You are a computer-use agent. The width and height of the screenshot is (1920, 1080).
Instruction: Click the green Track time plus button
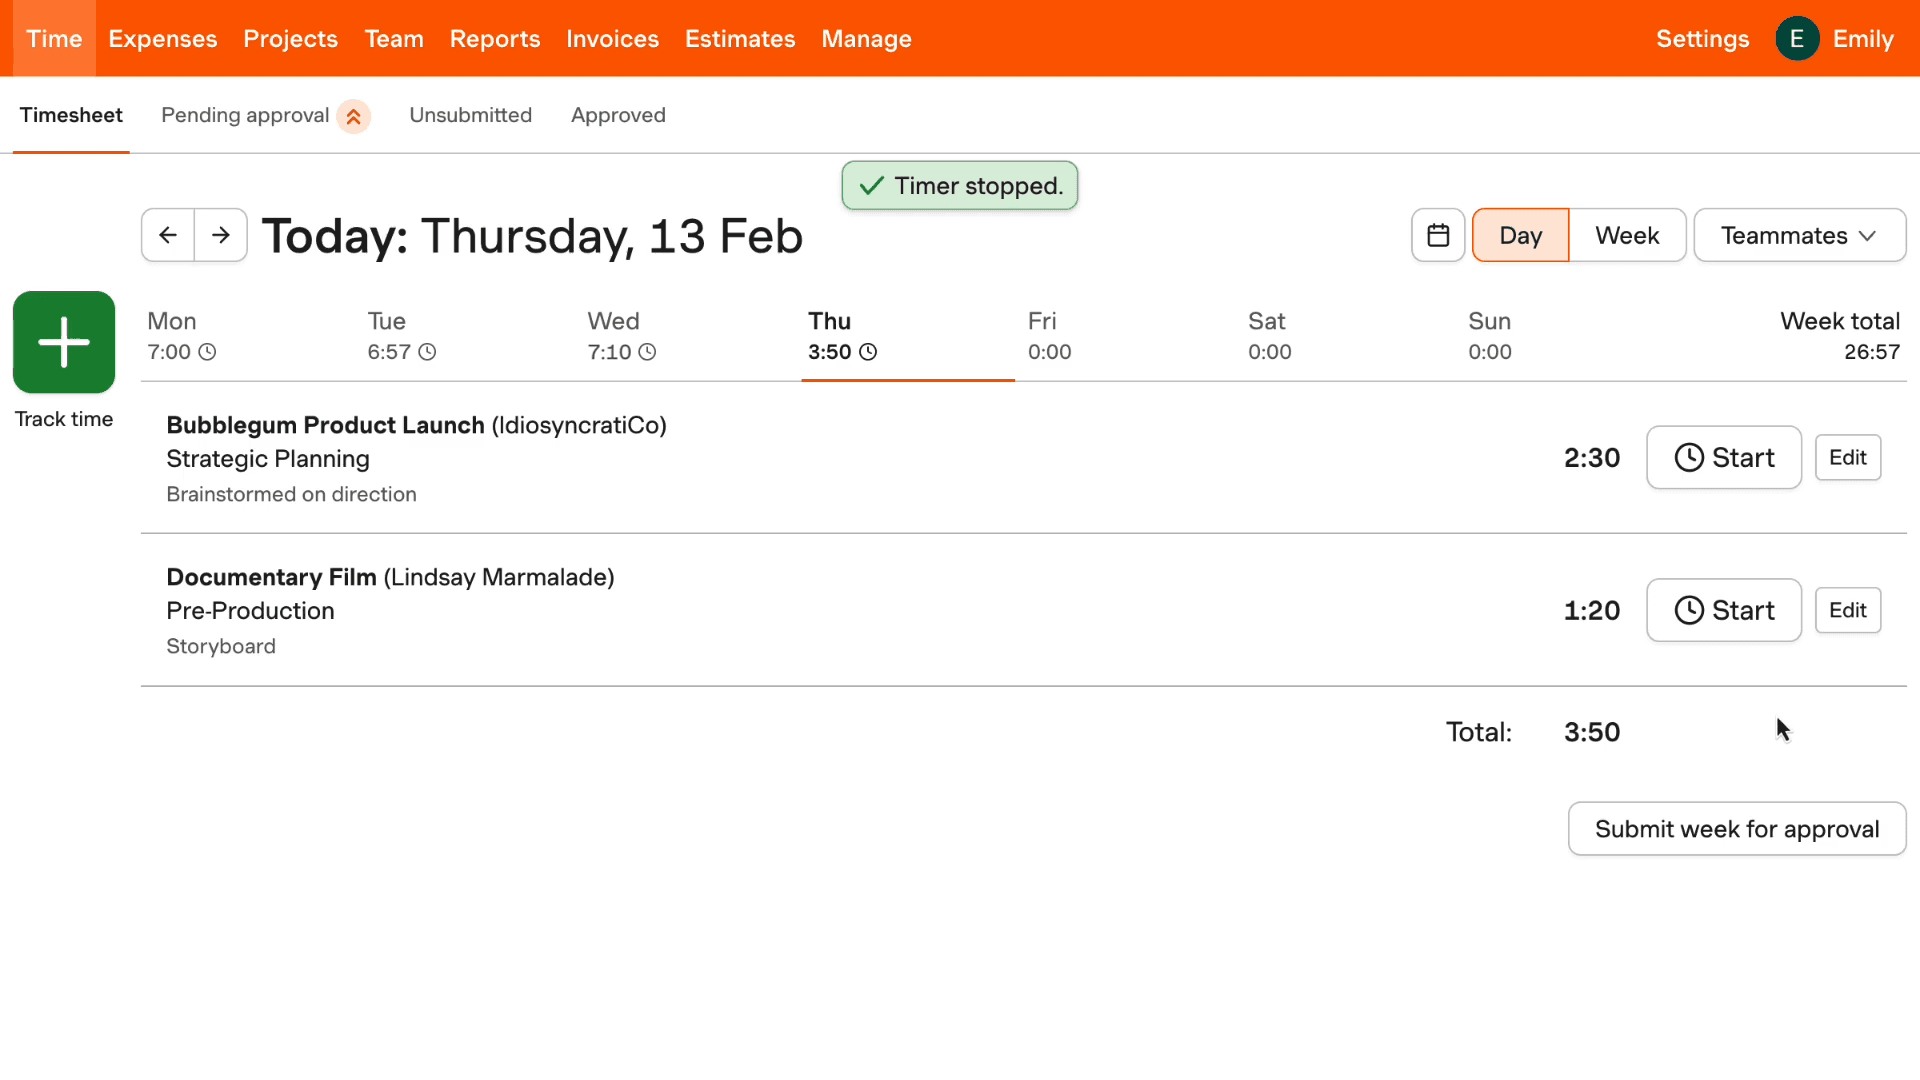(64, 342)
